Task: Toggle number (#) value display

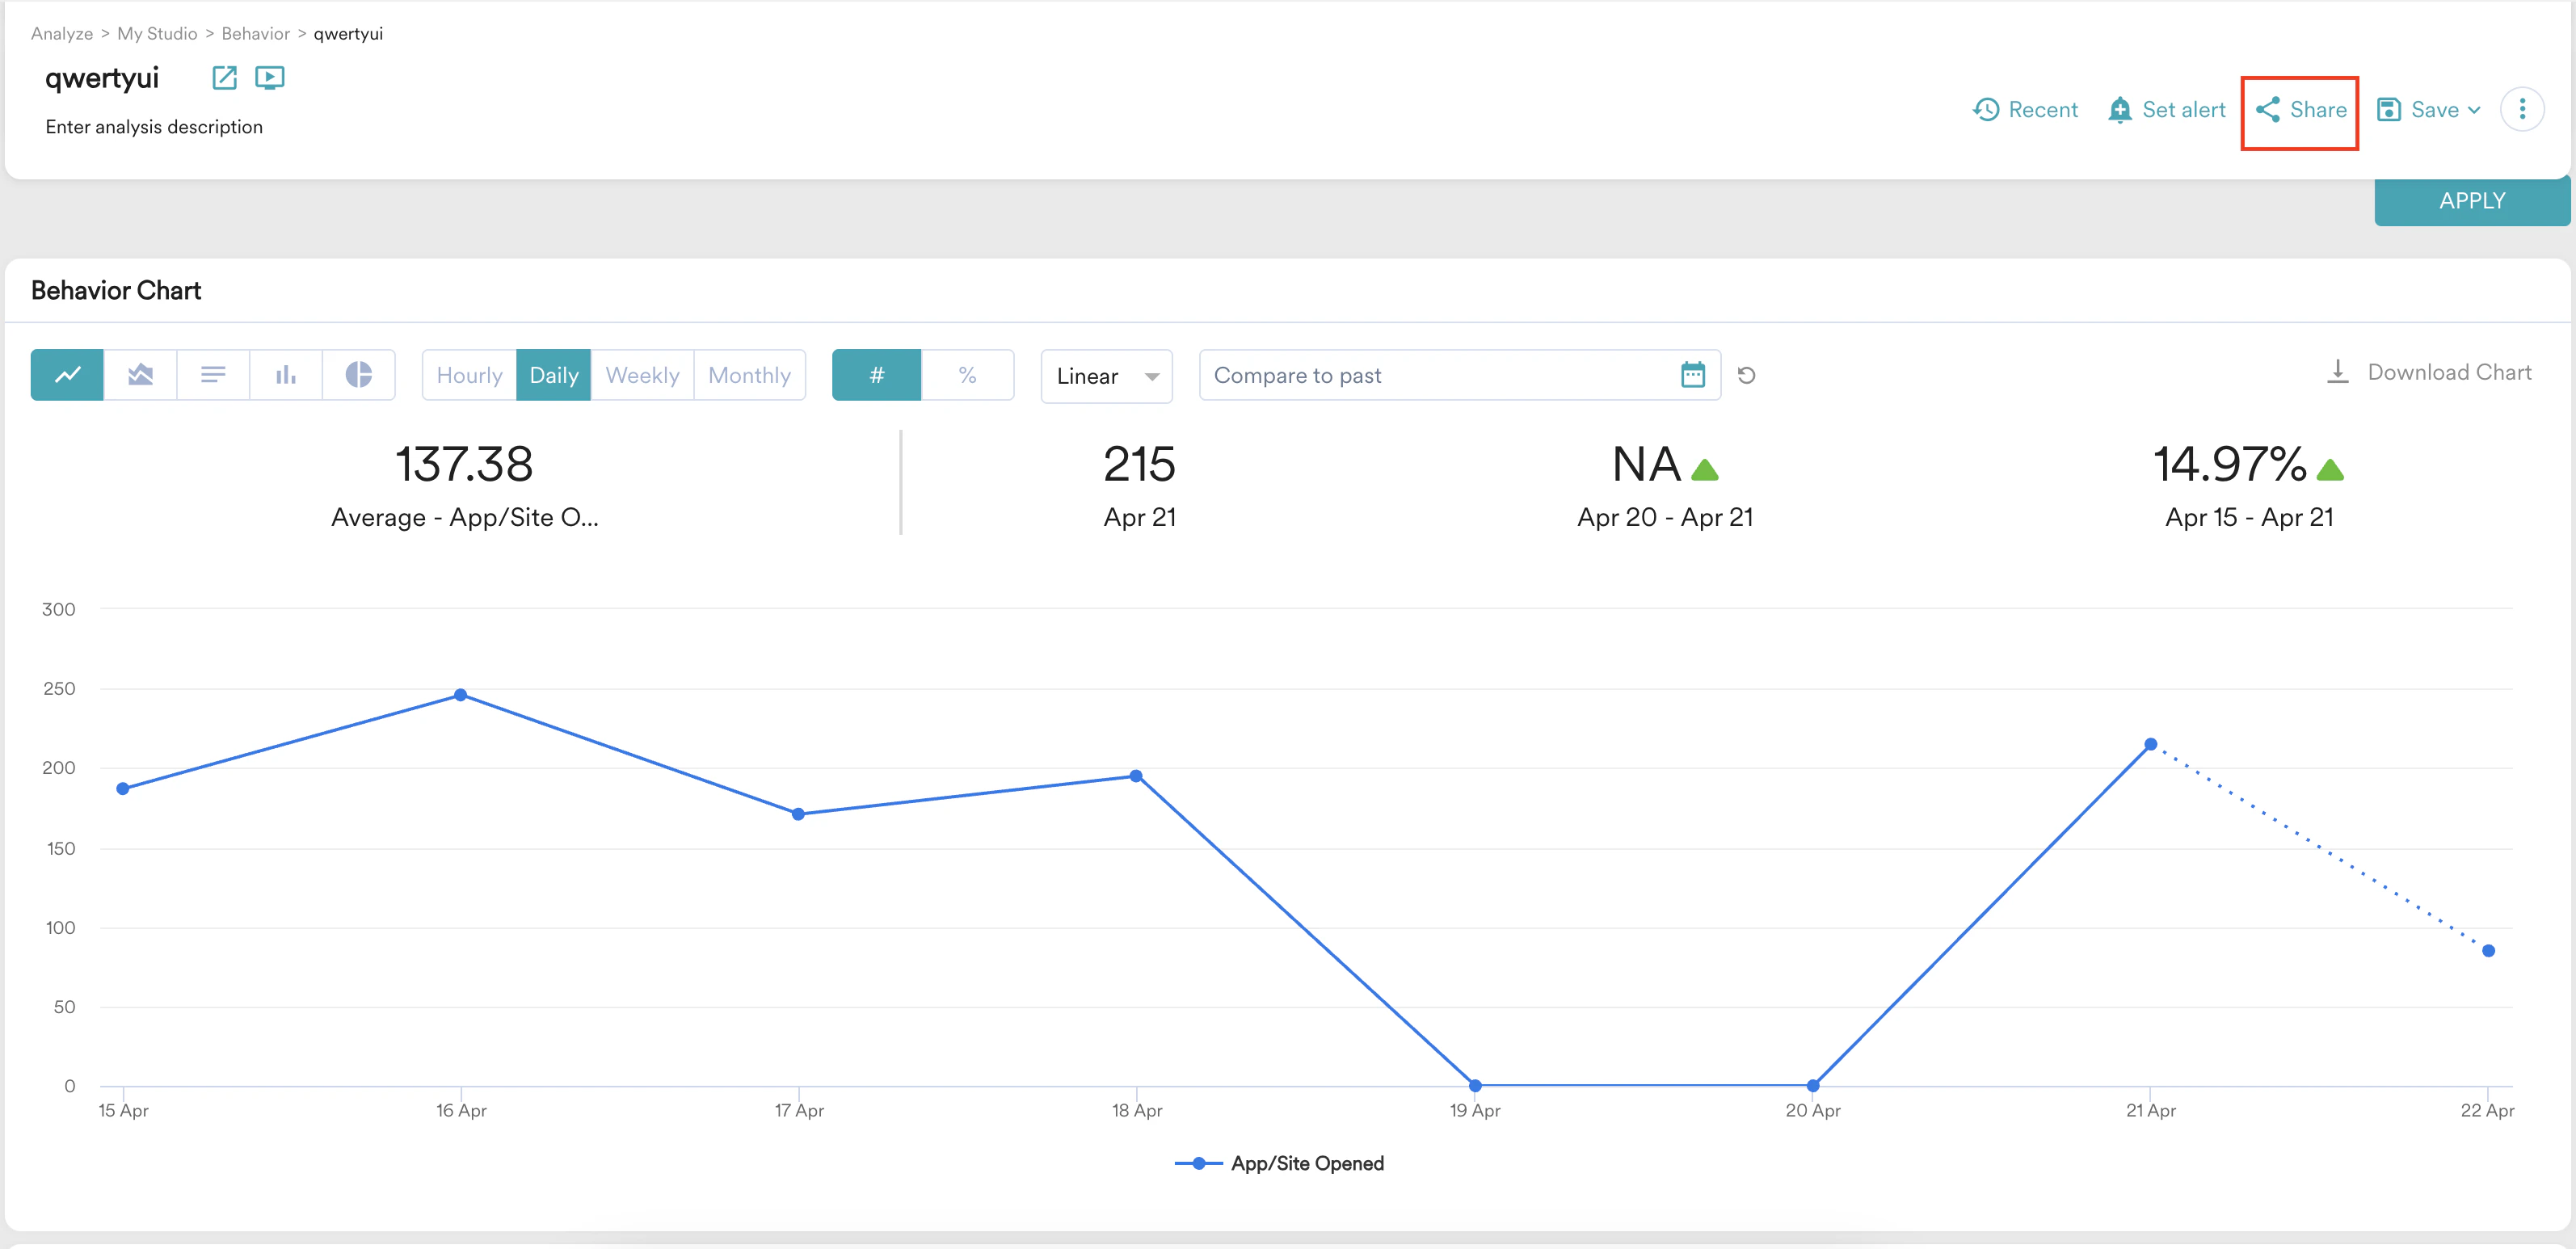Action: click(x=876, y=375)
